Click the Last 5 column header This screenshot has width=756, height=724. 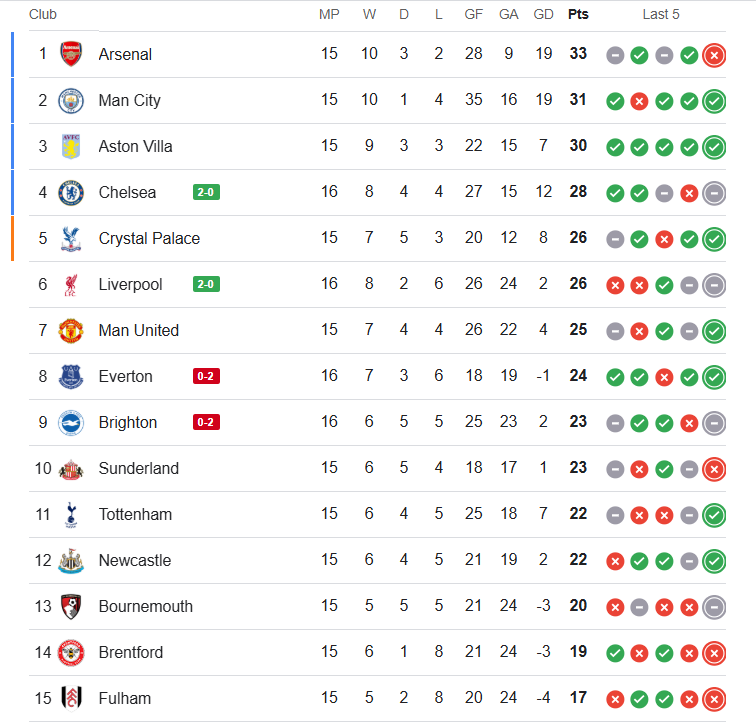point(661,14)
